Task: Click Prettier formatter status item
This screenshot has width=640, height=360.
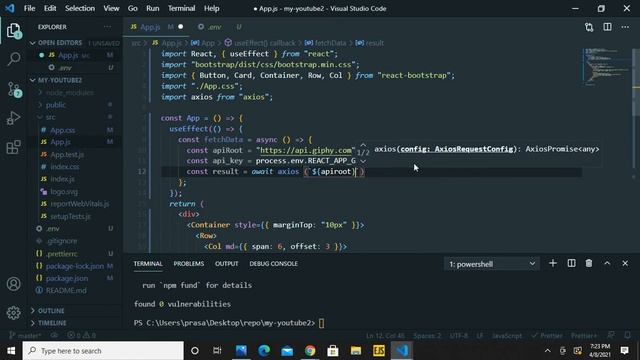Action: tap(547, 336)
